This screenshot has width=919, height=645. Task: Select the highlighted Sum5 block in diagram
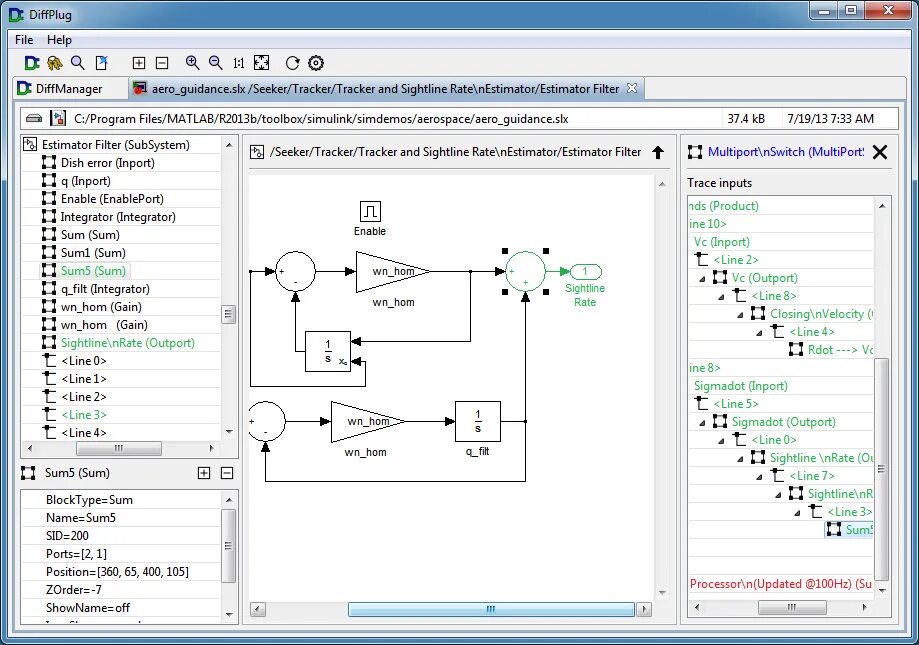tap(526, 271)
